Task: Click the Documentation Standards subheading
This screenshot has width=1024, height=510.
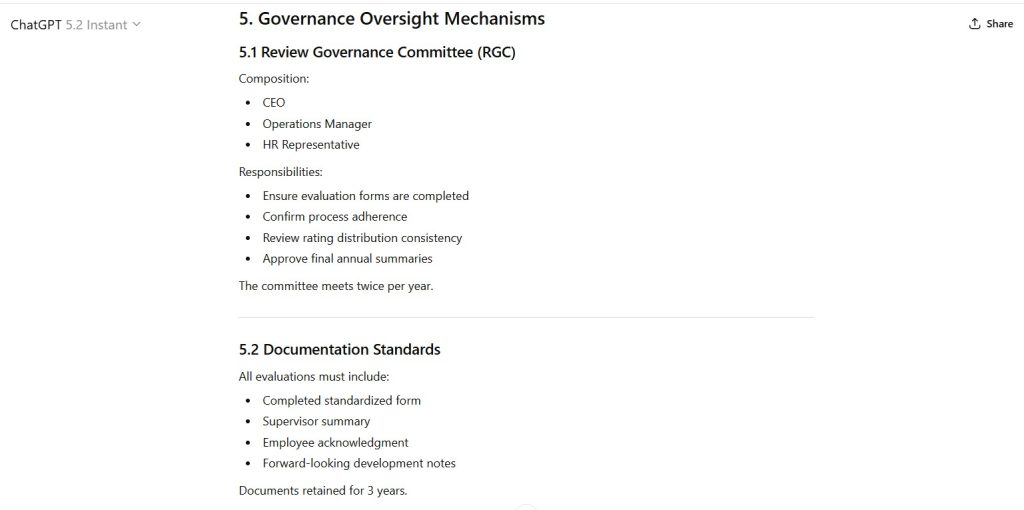Action: click(x=339, y=349)
